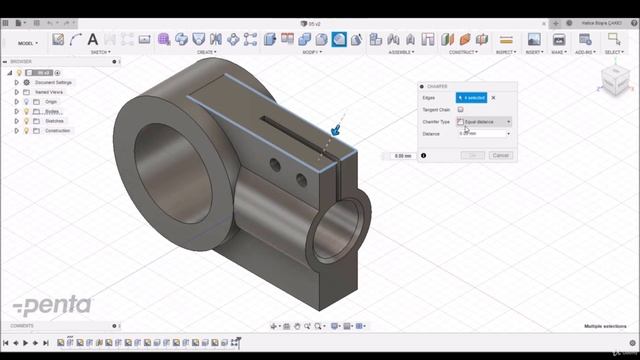
Task: Click the Insert image icon above Insert
Action: tap(534, 40)
